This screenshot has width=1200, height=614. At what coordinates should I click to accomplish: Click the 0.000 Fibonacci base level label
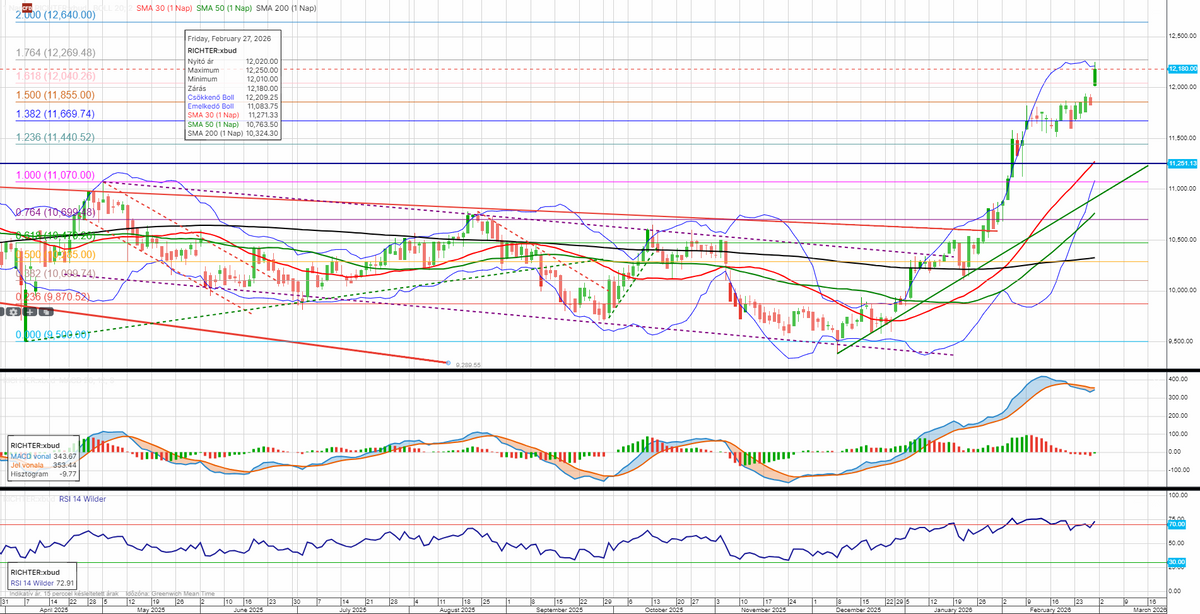click(x=54, y=335)
